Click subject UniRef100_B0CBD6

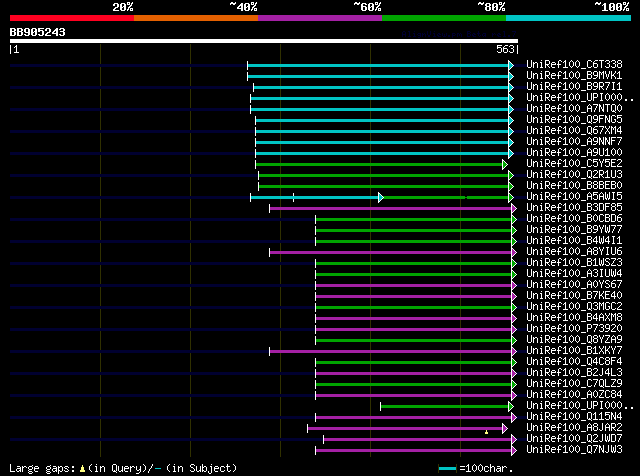pyautogui.click(x=574, y=218)
